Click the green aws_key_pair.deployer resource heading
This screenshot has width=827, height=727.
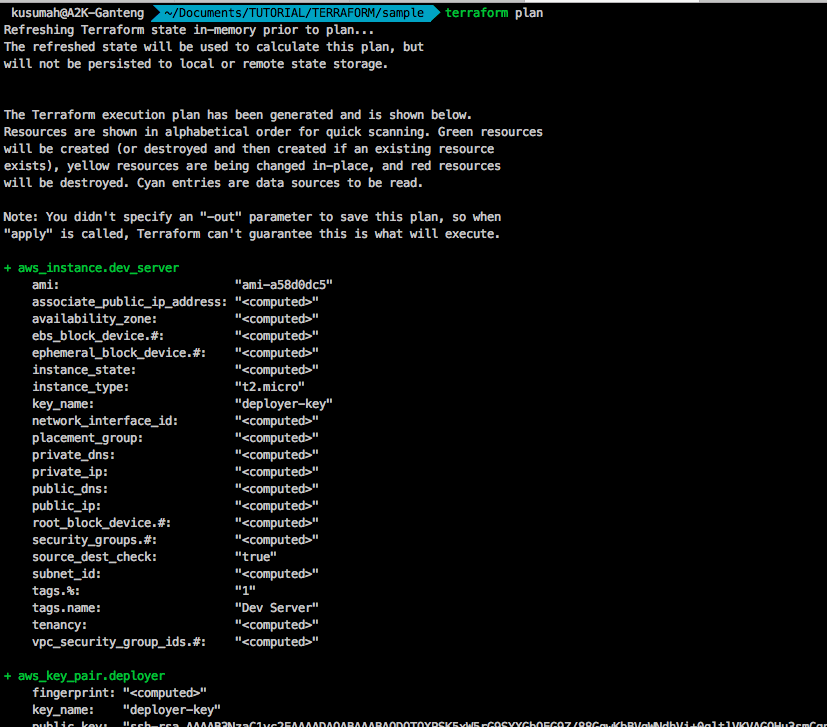pyautogui.click(x=91, y=675)
